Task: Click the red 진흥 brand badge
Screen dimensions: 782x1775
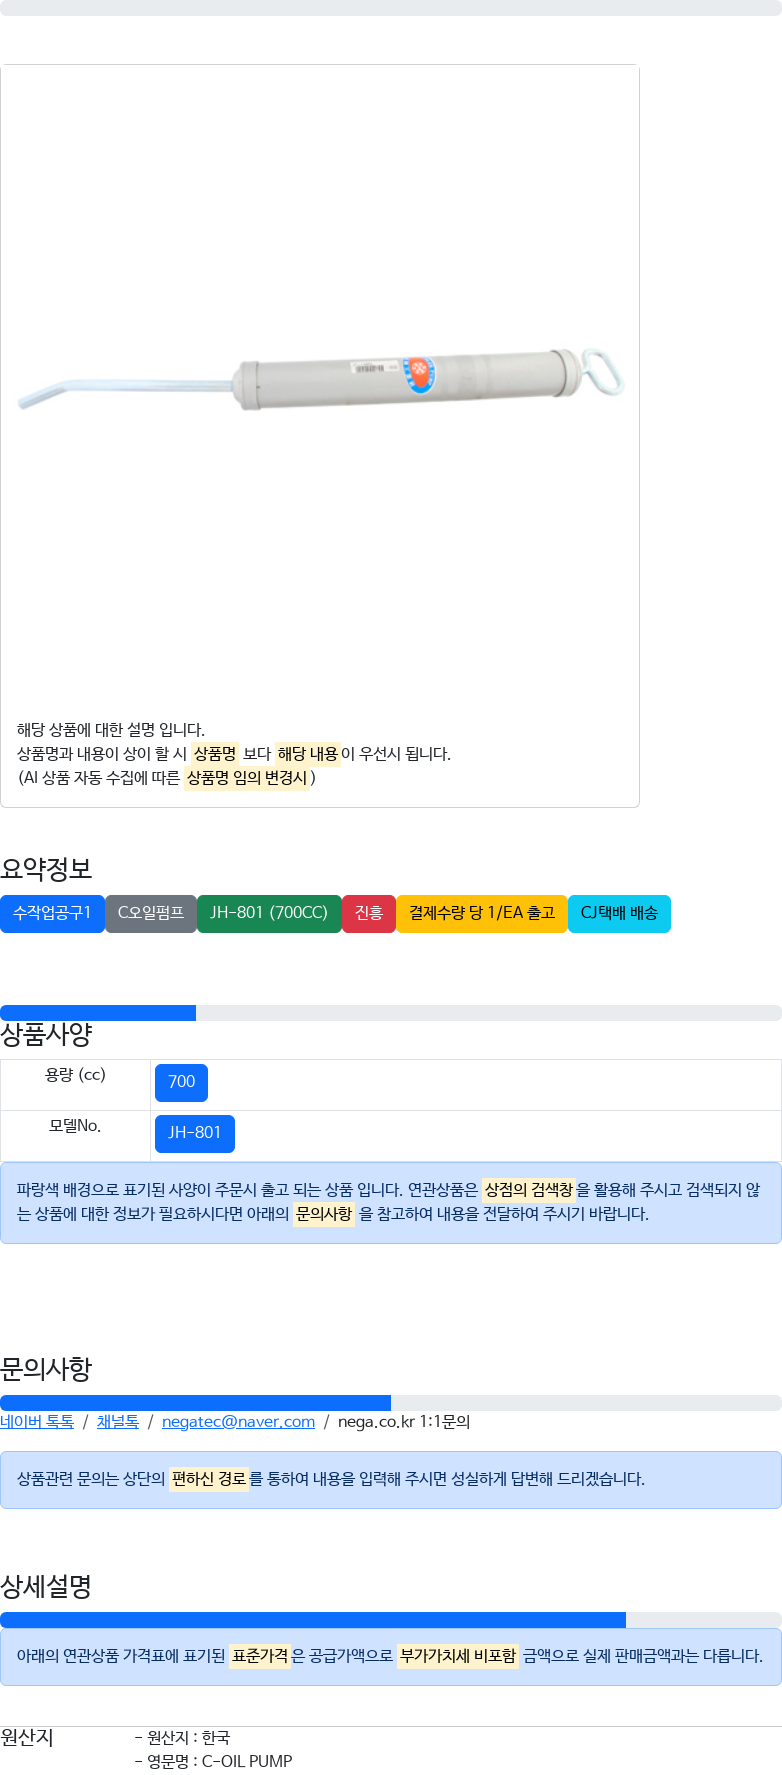Action: coord(369,913)
